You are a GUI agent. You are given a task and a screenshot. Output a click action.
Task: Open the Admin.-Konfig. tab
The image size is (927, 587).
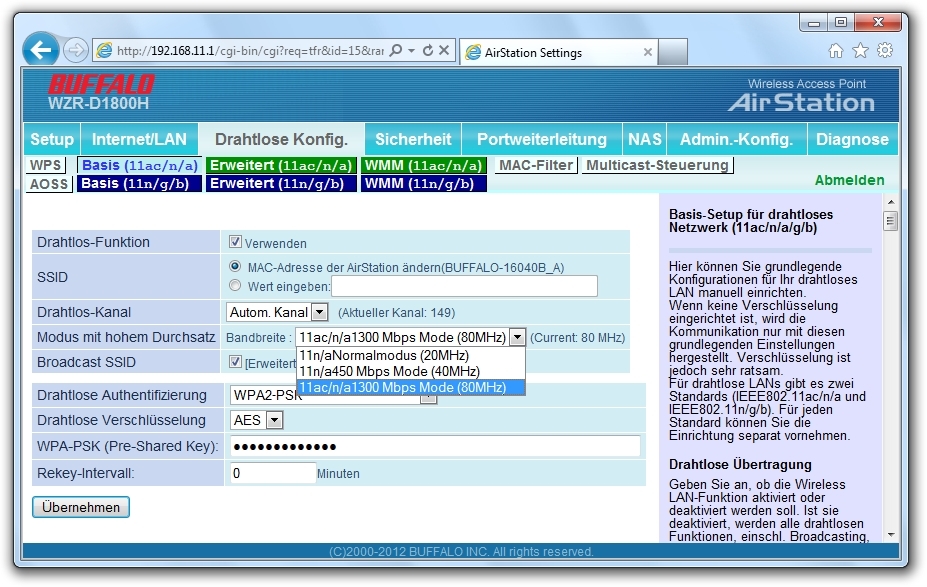point(737,139)
